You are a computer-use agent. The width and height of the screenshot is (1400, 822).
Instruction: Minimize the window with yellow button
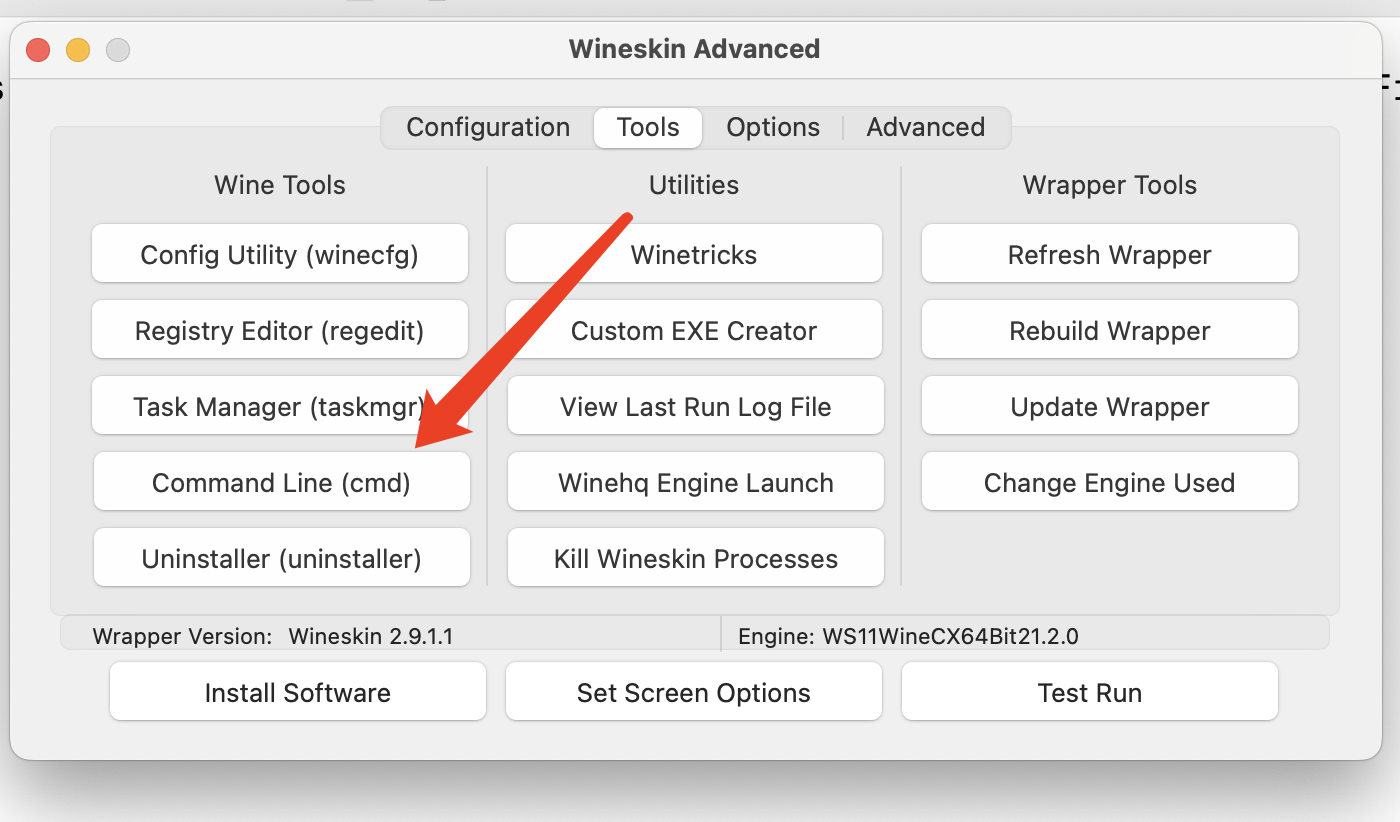[x=78, y=49]
